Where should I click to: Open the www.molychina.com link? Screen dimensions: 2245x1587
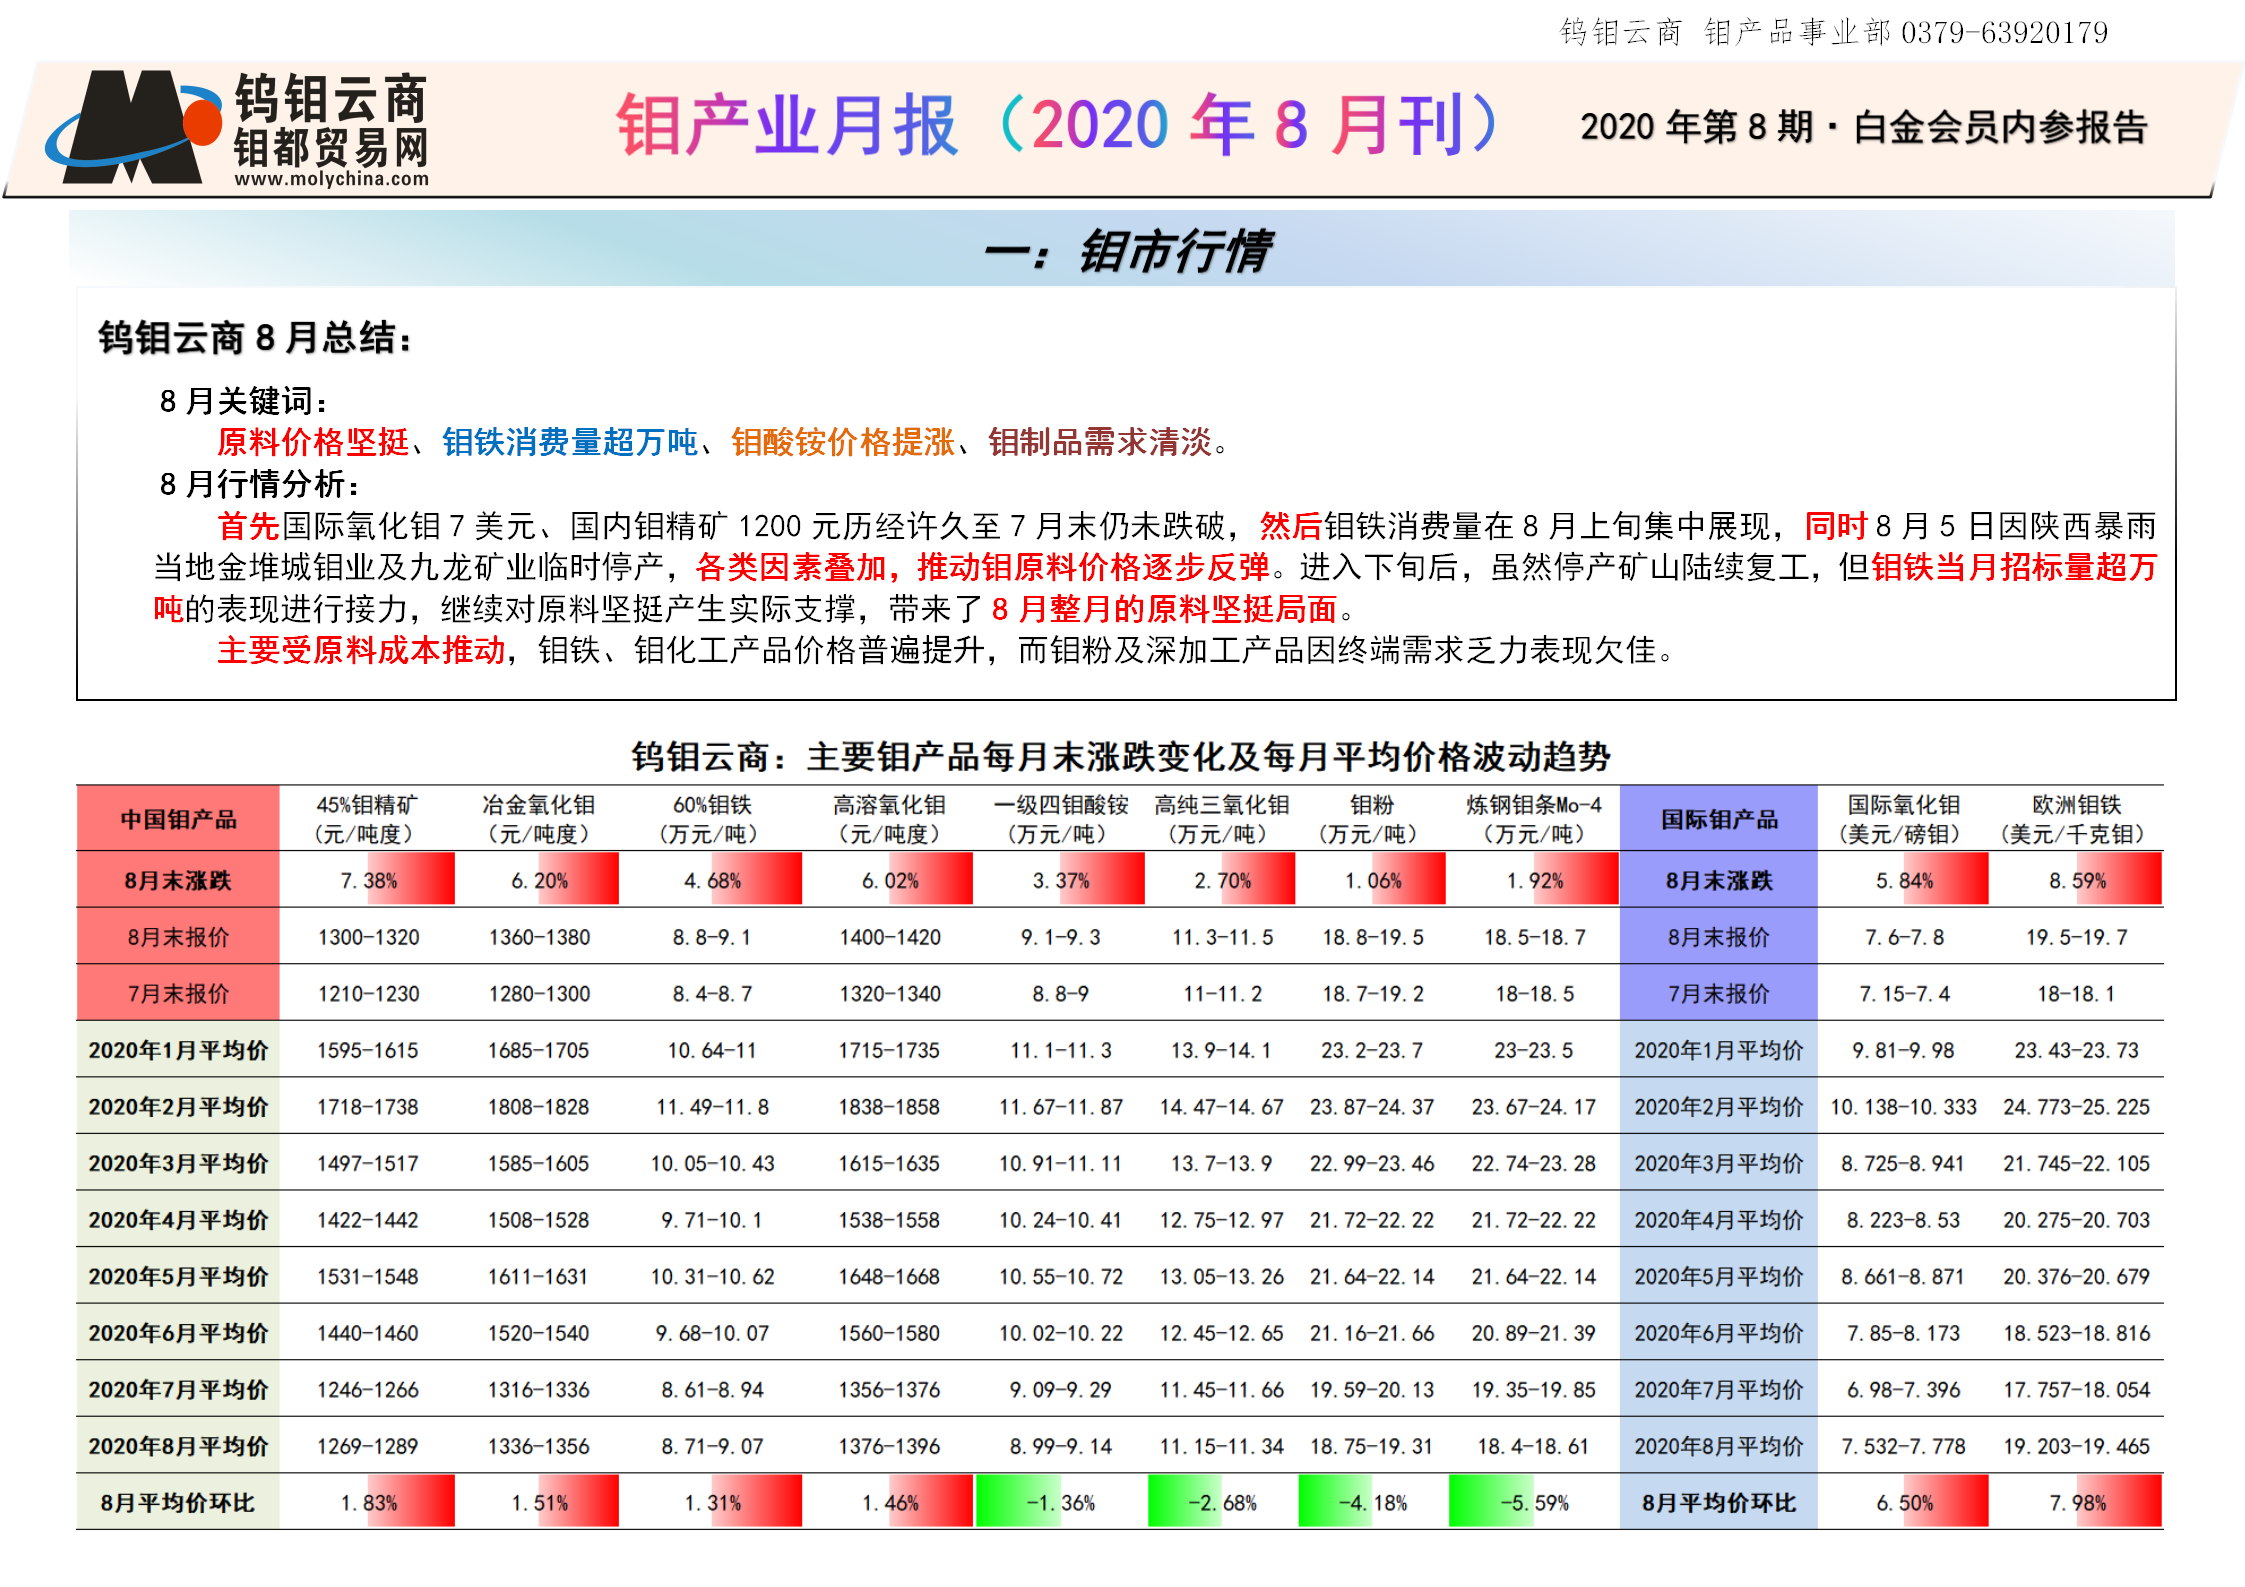pos(331,179)
